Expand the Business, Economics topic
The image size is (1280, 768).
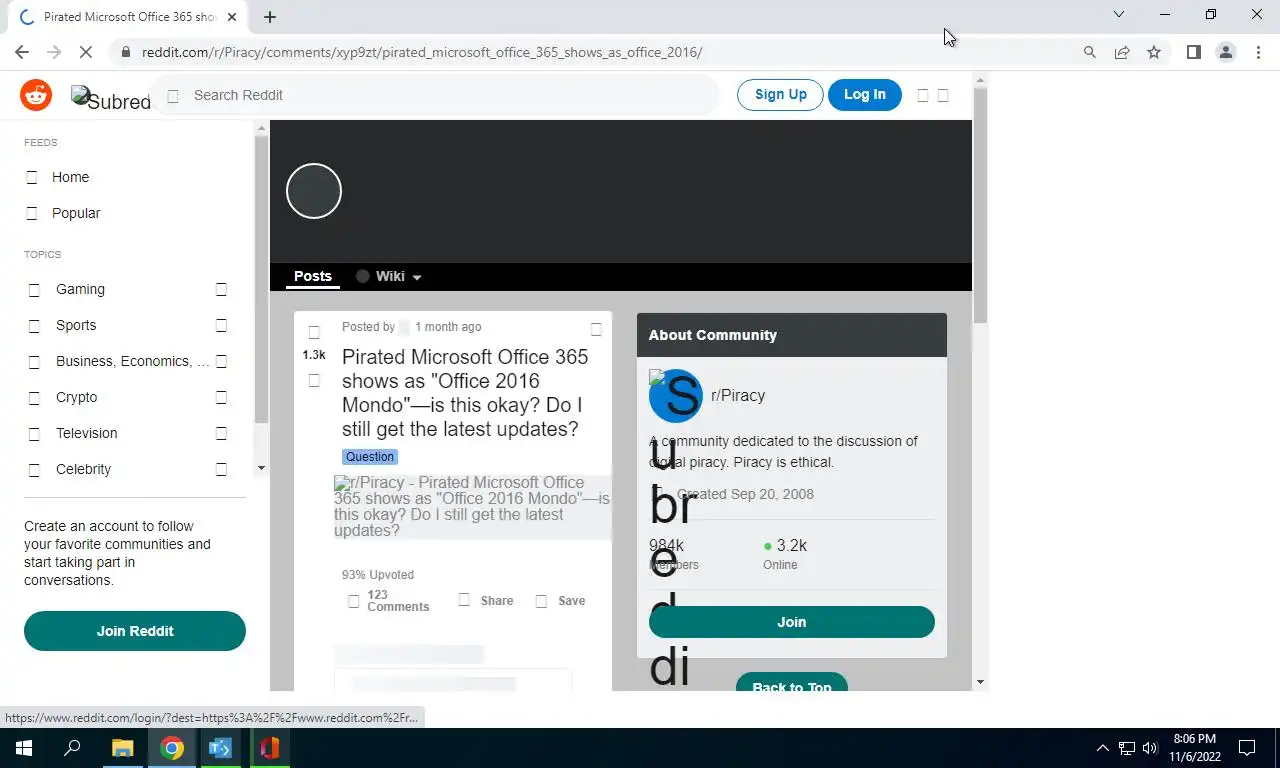click(221, 361)
